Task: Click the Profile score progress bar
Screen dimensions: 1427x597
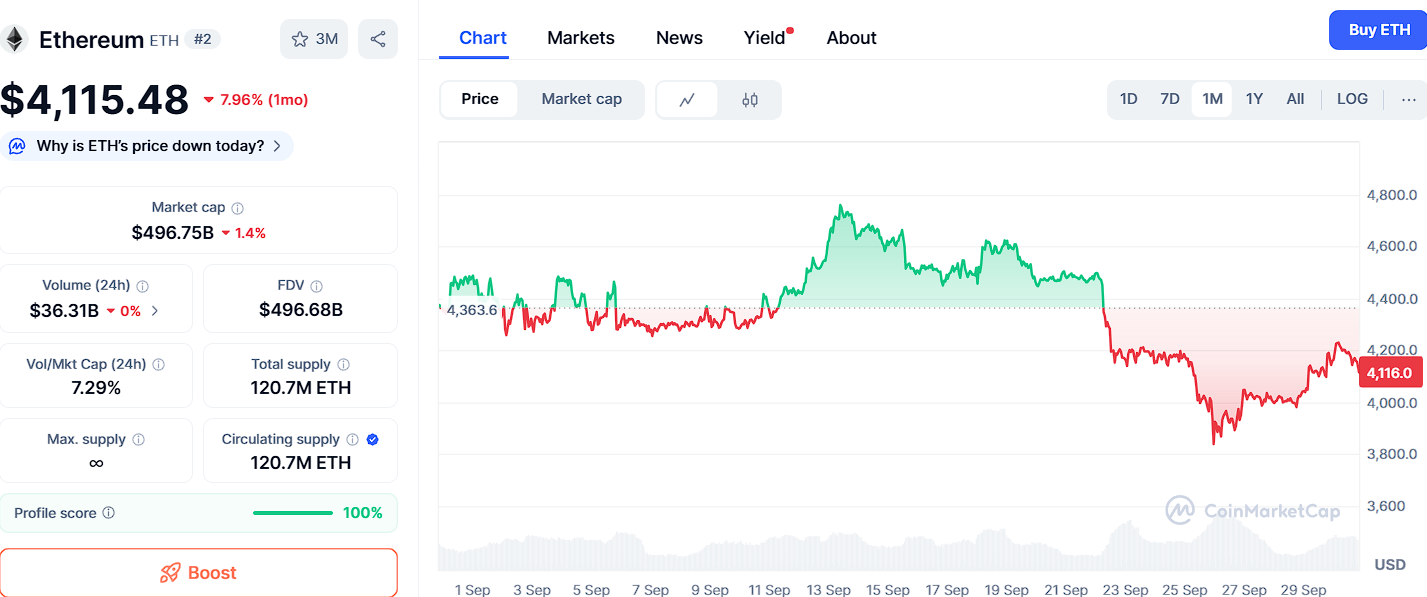Action: (x=292, y=513)
